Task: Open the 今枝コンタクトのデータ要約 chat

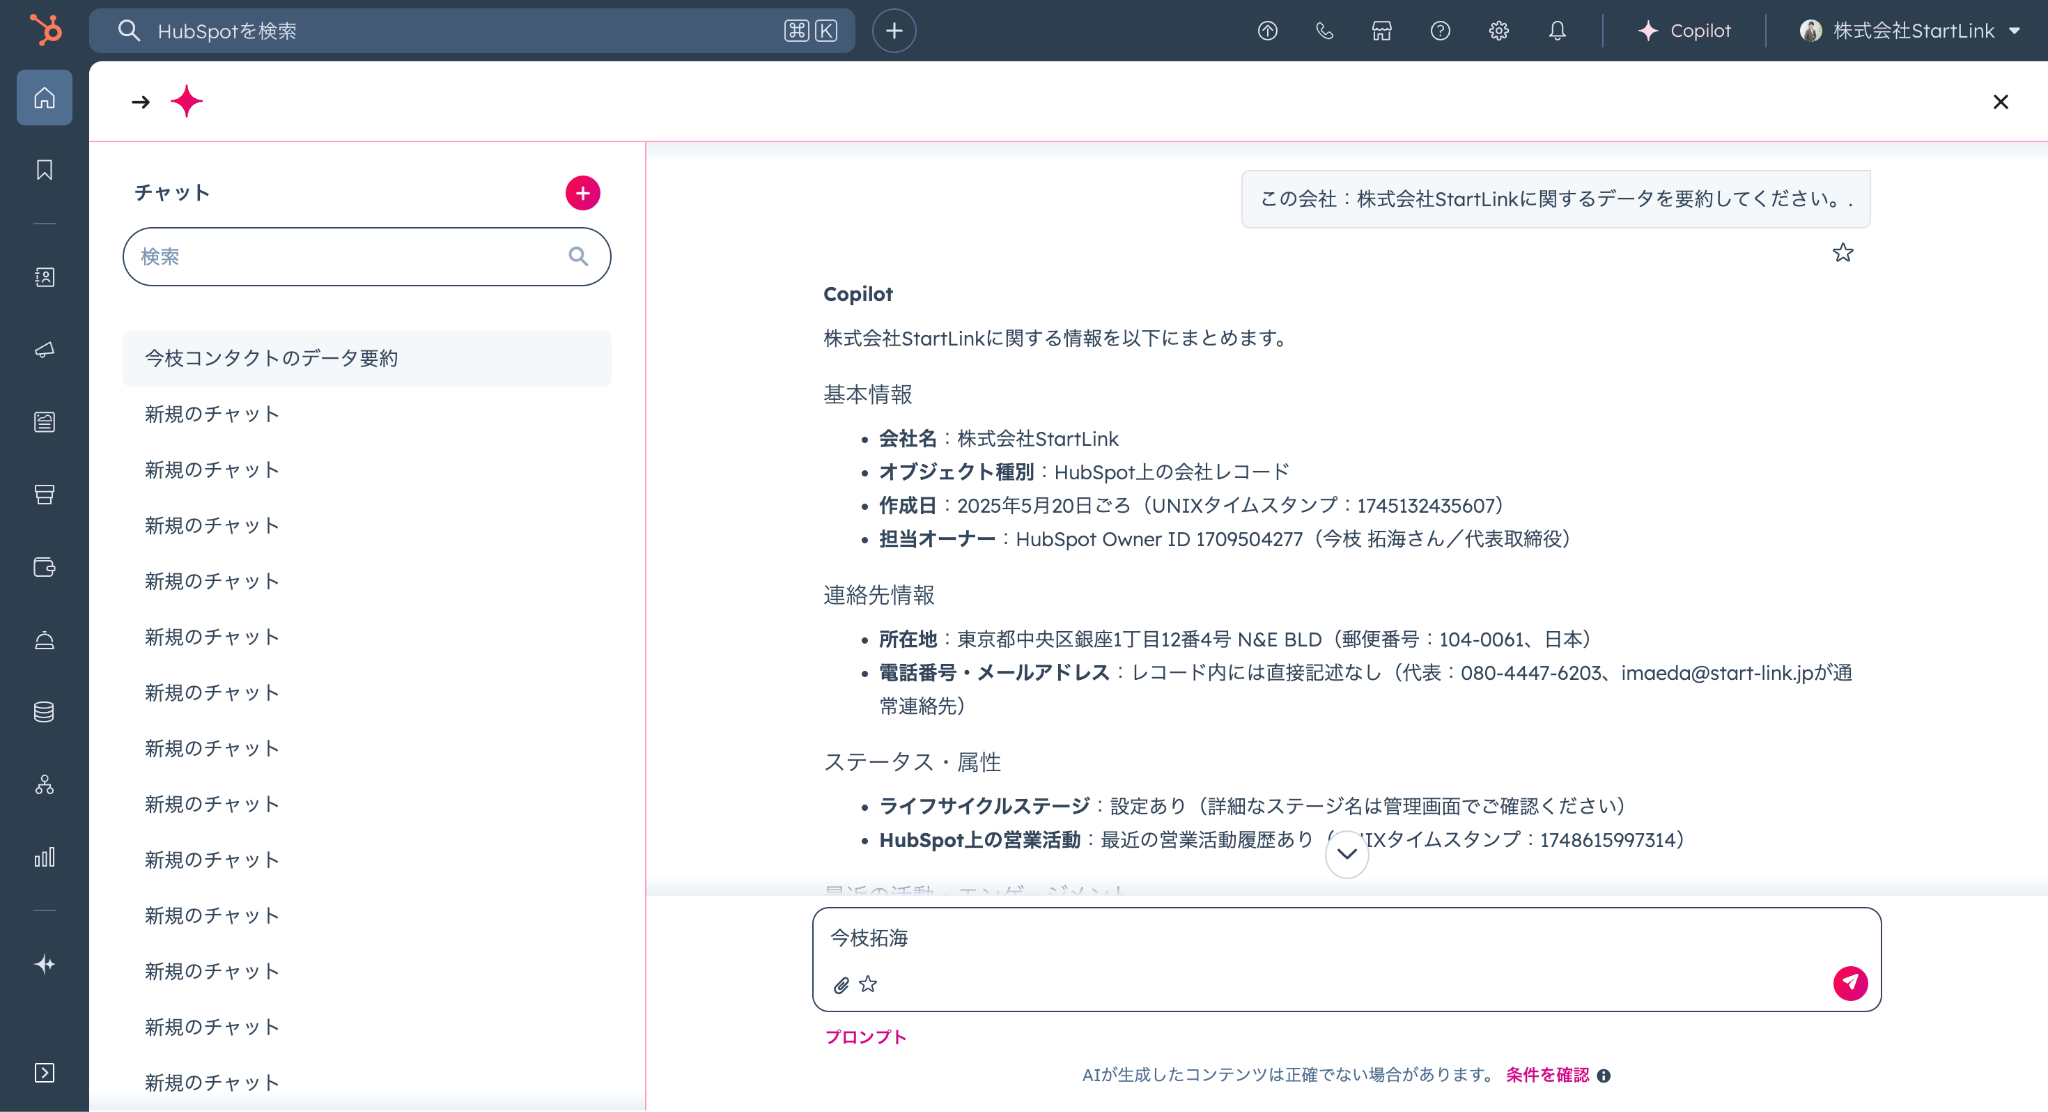Action: point(367,358)
